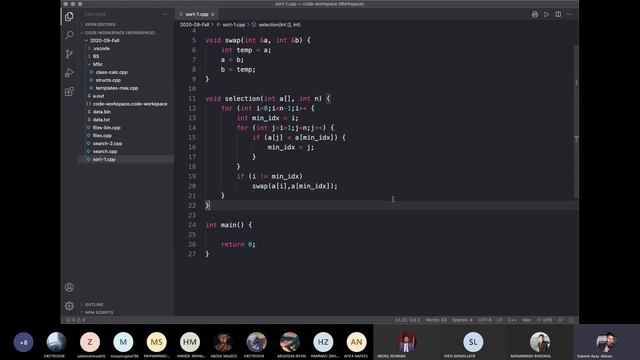Open Explorer panel more actions ellipsis

tap(164, 14)
